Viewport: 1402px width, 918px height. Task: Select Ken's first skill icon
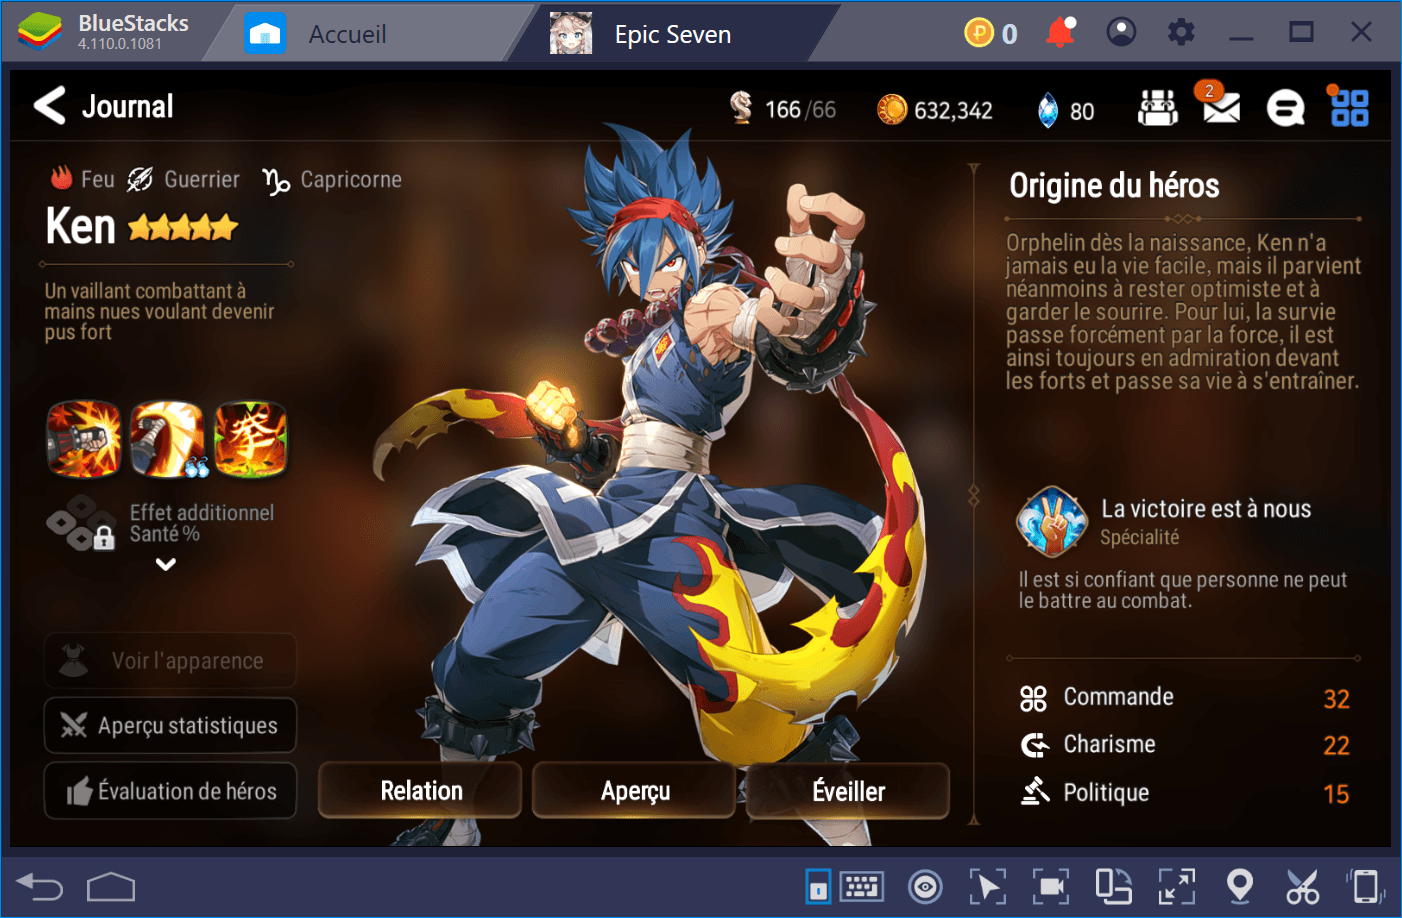coord(84,439)
